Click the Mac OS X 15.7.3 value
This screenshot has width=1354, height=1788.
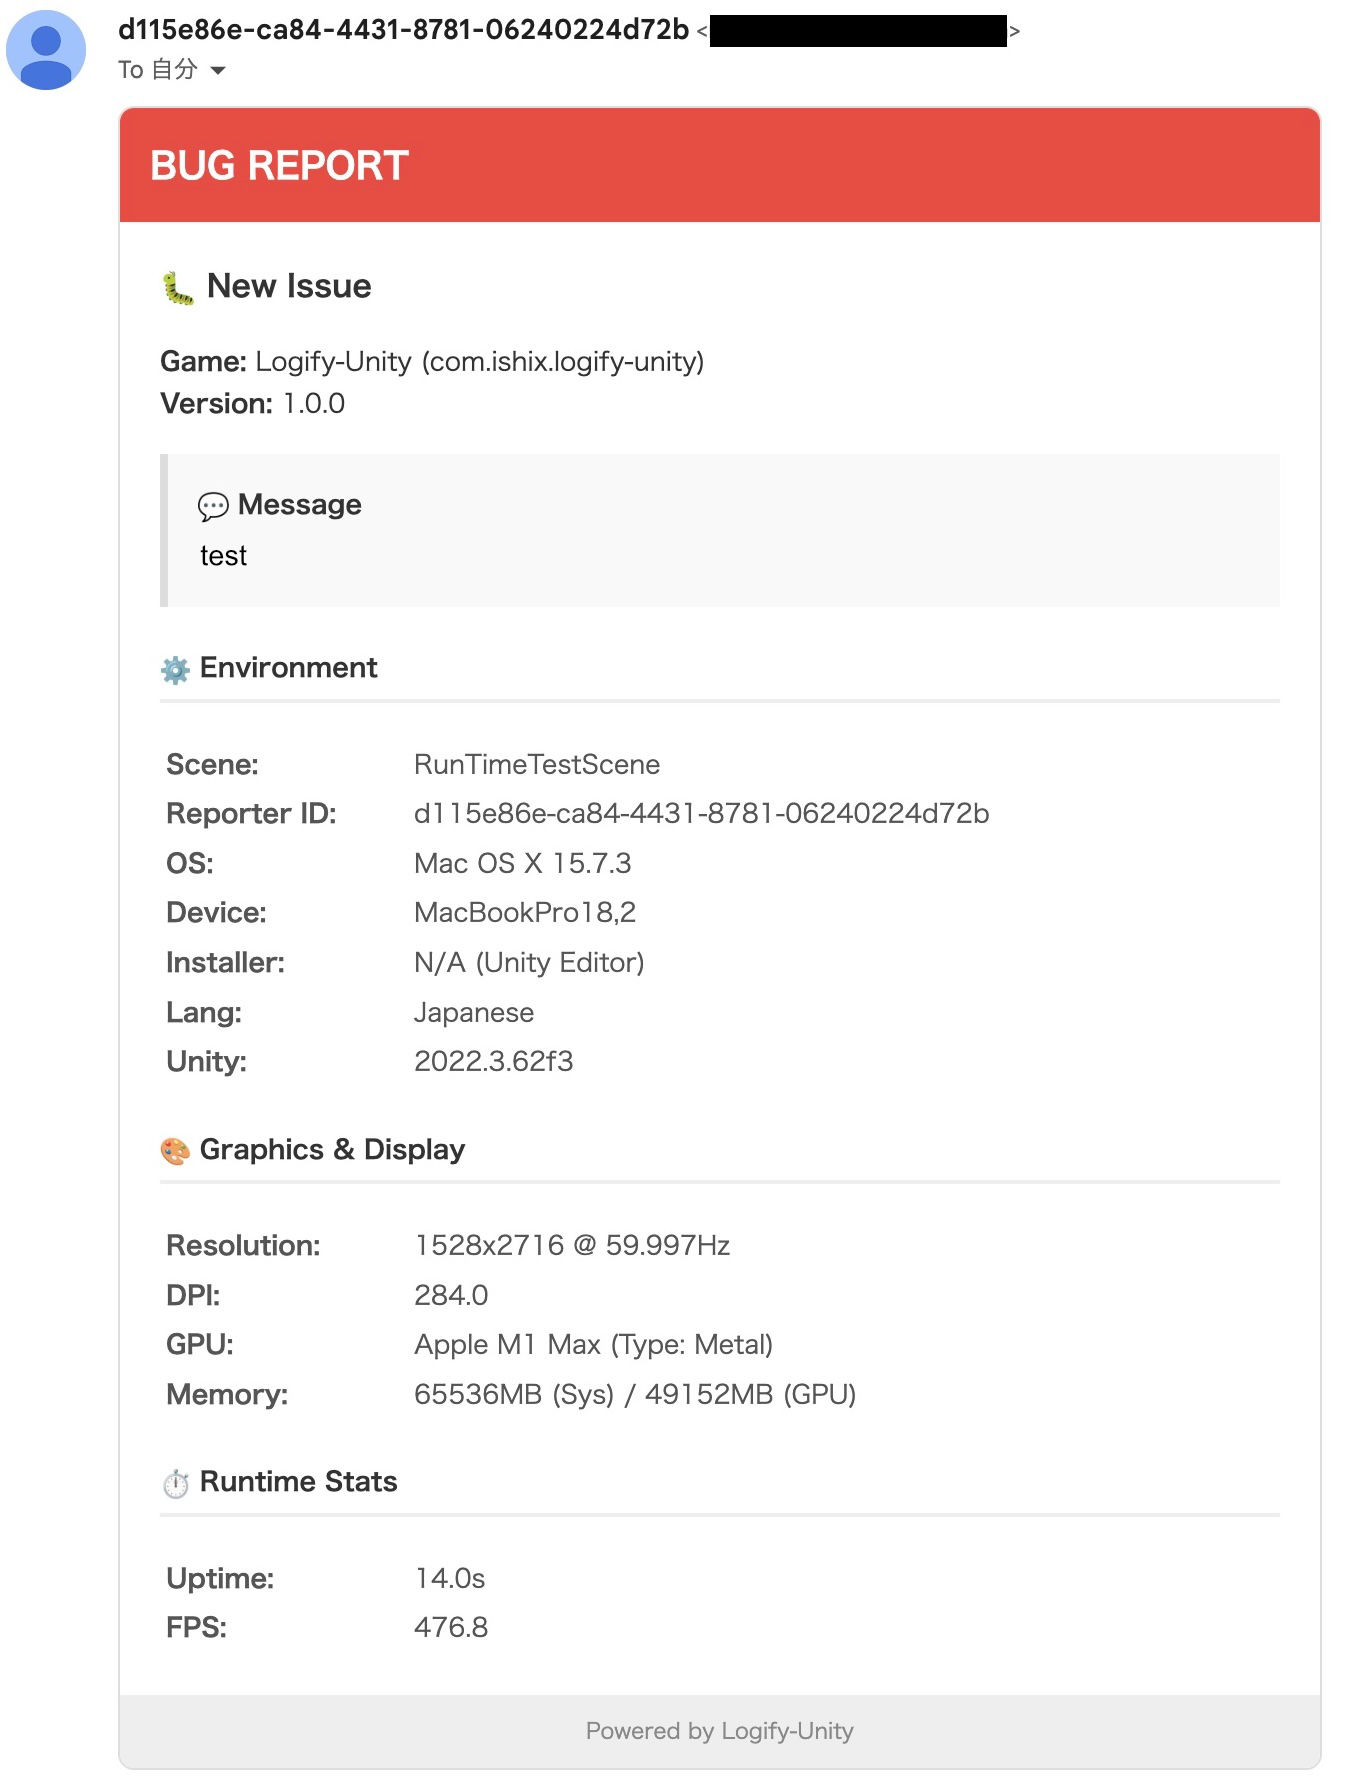(x=522, y=864)
